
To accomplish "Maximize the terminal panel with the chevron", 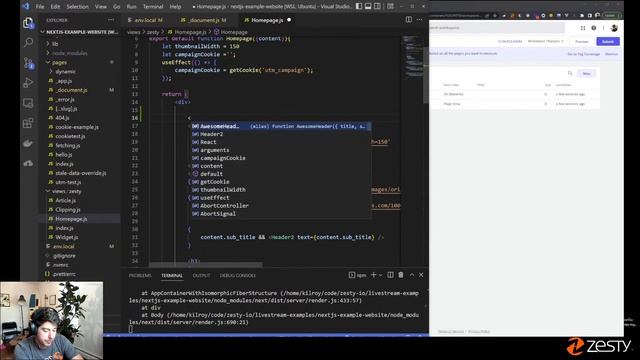I will pos(411,275).
